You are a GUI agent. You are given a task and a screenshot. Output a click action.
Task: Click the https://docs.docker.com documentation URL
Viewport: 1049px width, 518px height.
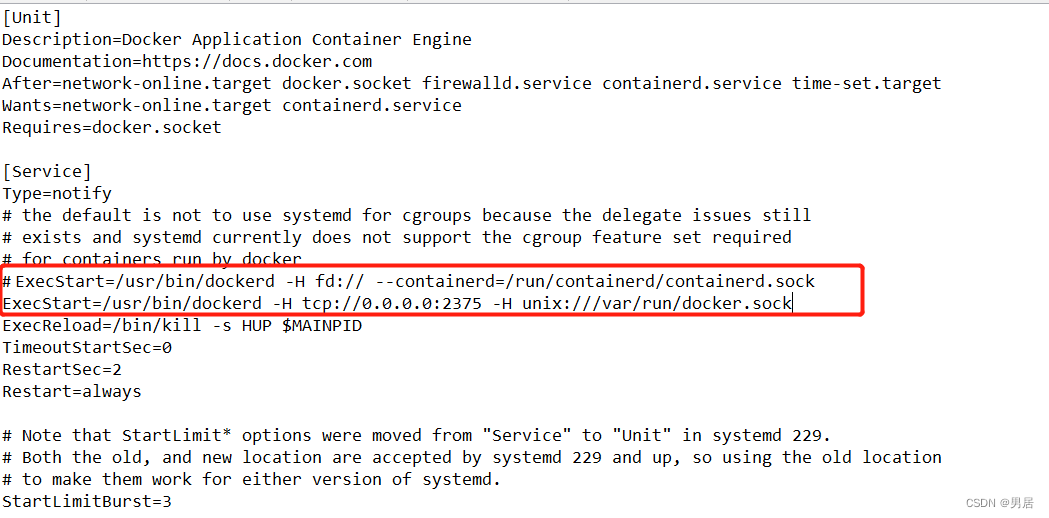click(x=256, y=62)
